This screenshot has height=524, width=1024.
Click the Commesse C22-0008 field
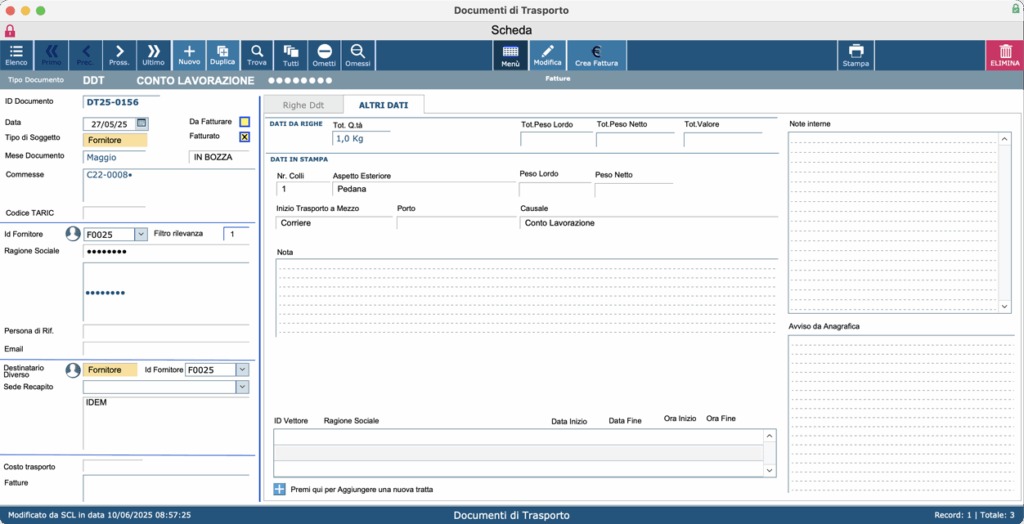point(167,185)
